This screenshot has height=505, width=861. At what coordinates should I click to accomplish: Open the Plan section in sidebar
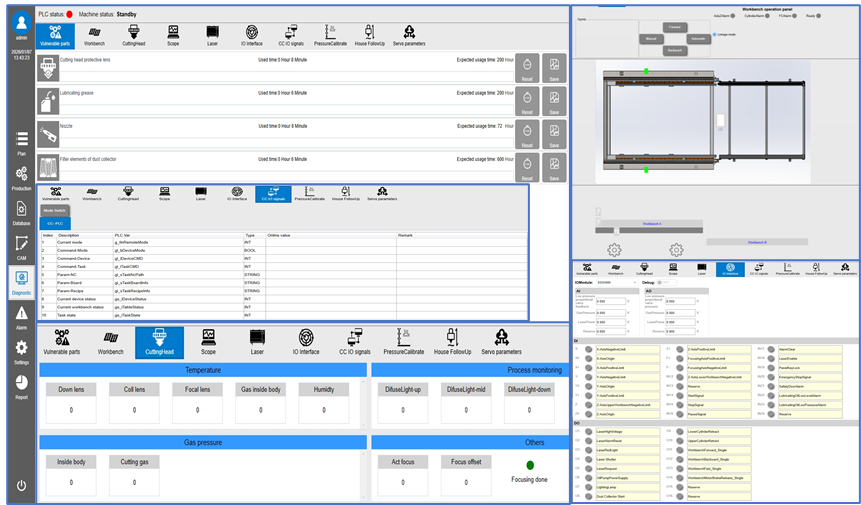tap(21, 143)
